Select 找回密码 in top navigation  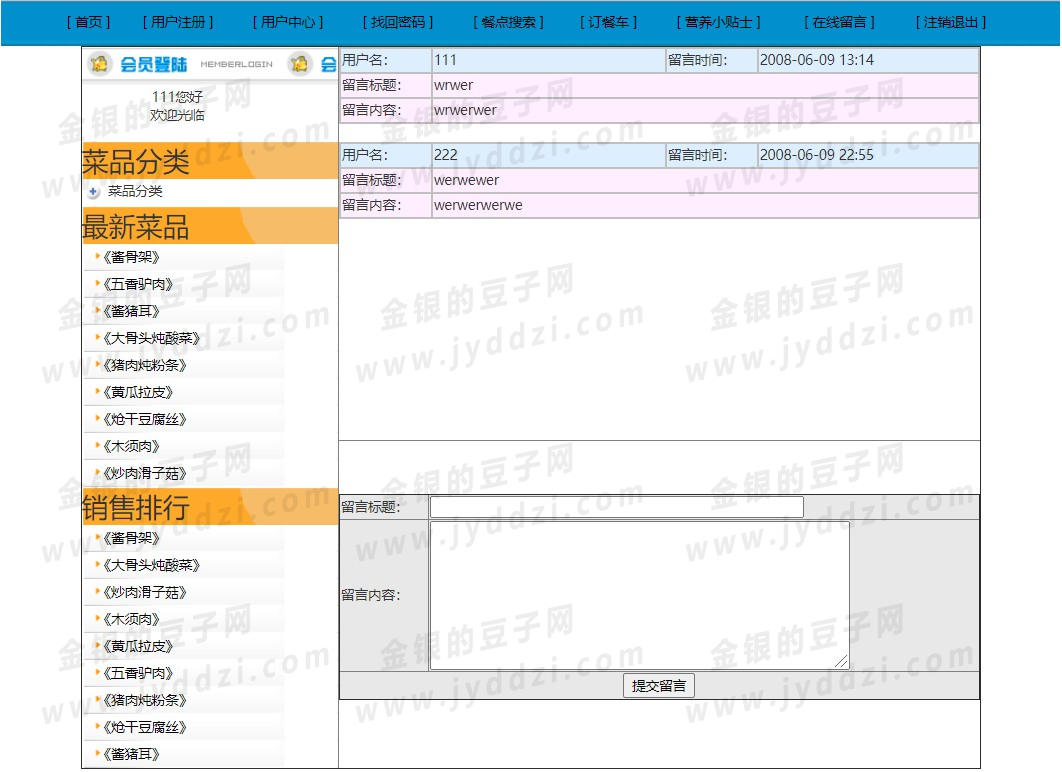coord(398,22)
